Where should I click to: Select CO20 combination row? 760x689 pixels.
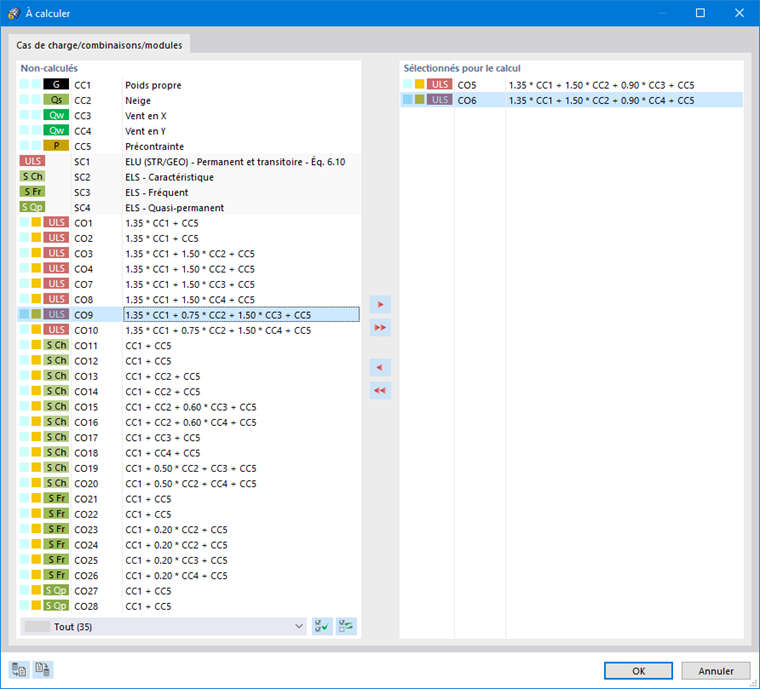[x=189, y=484]
